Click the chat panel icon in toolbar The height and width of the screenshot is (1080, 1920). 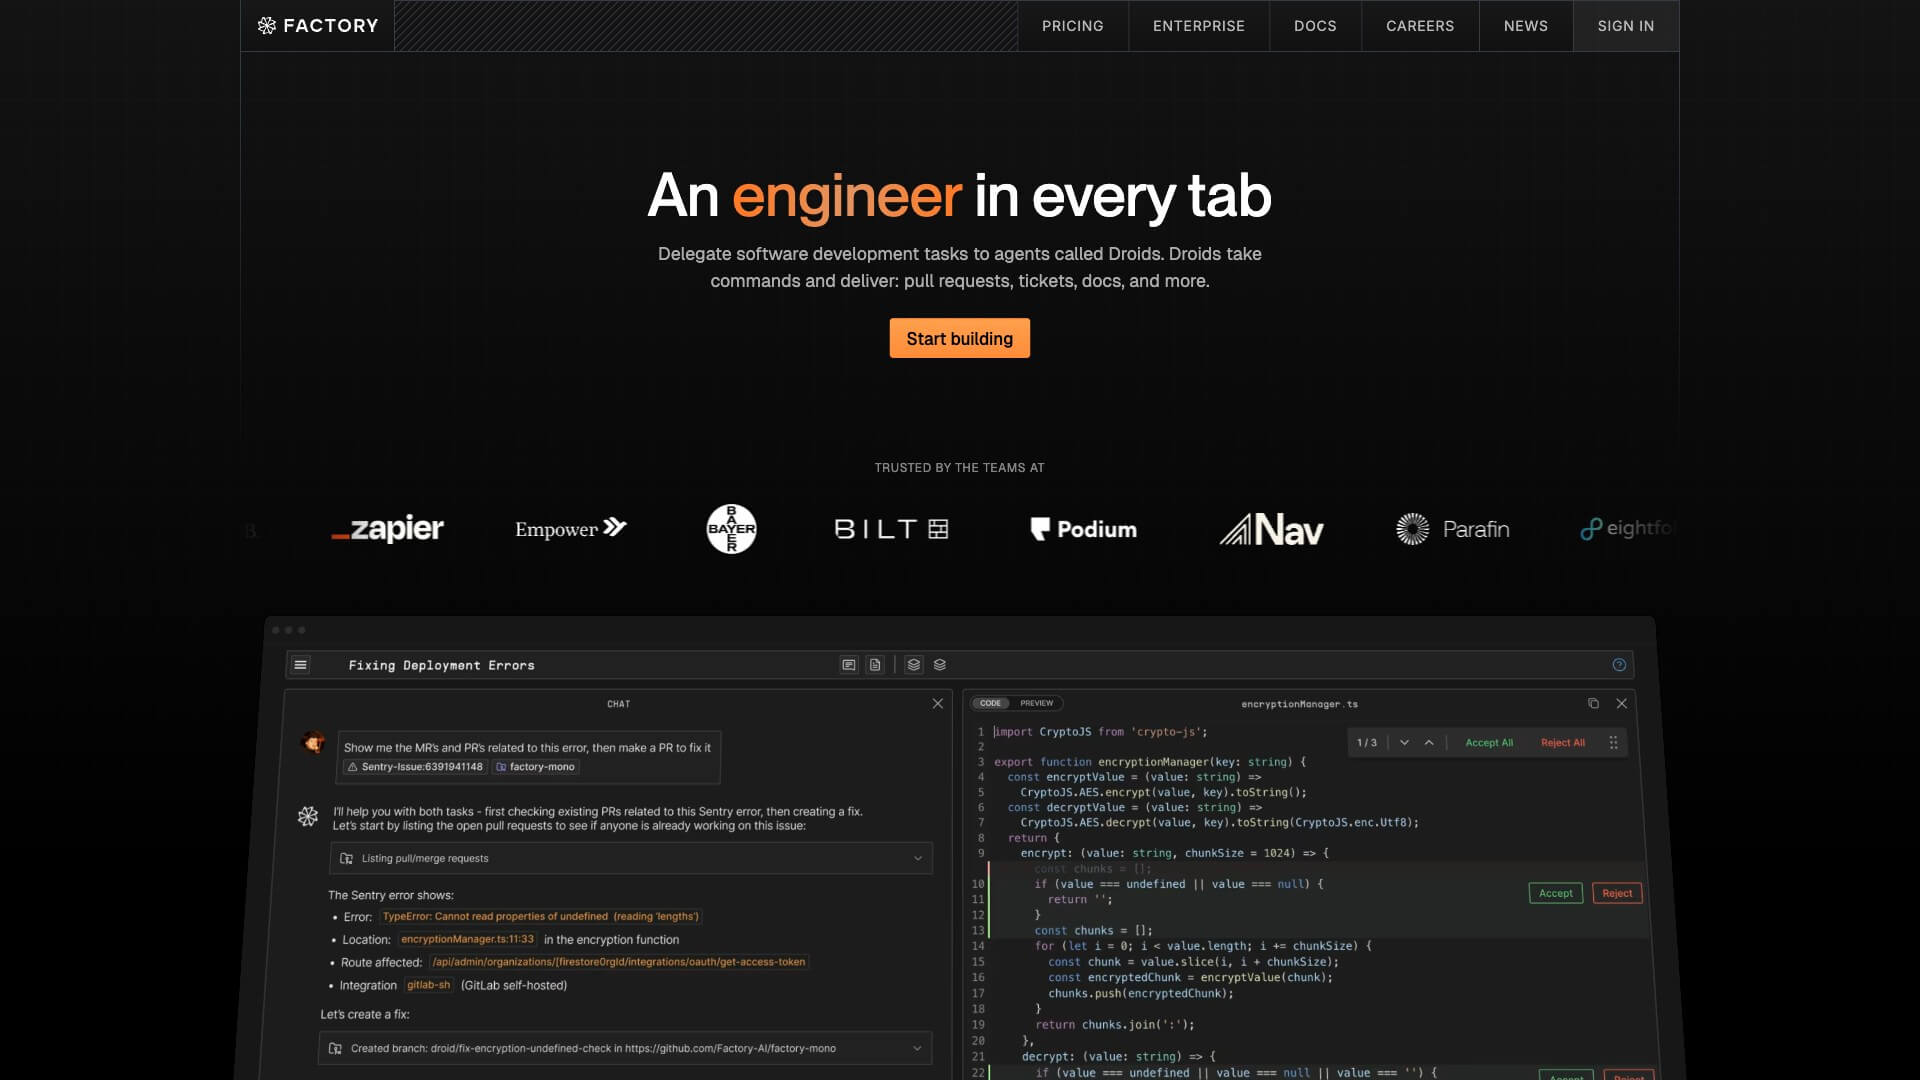click(x=849, y=665)
